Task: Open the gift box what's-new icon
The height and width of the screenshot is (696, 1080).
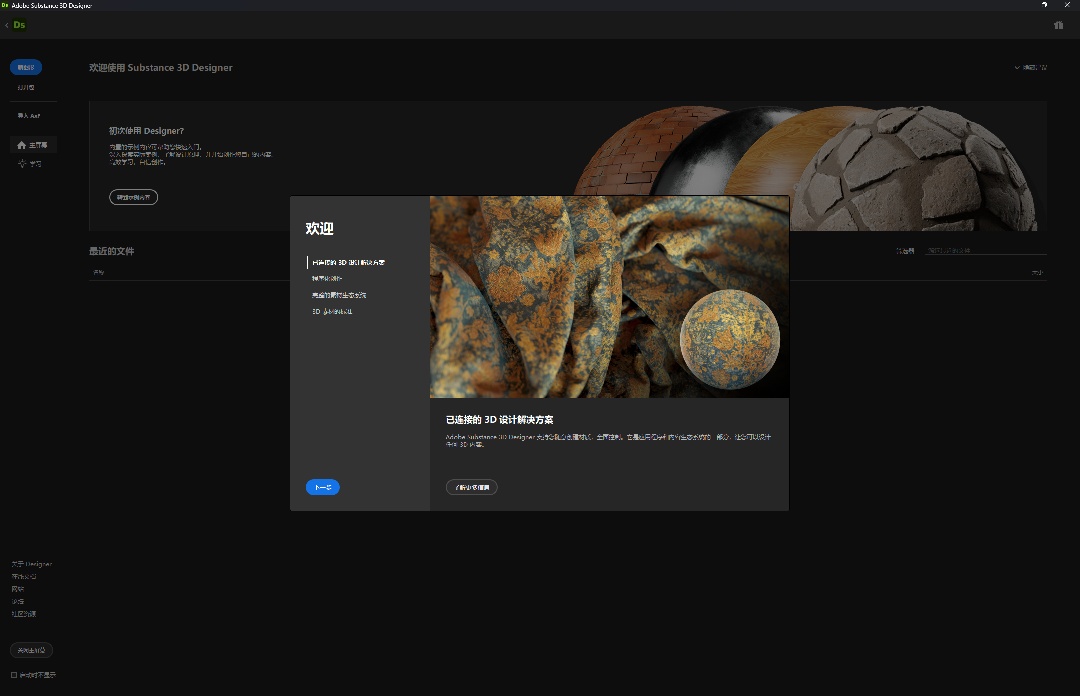Action: [x=1059, y=25]
